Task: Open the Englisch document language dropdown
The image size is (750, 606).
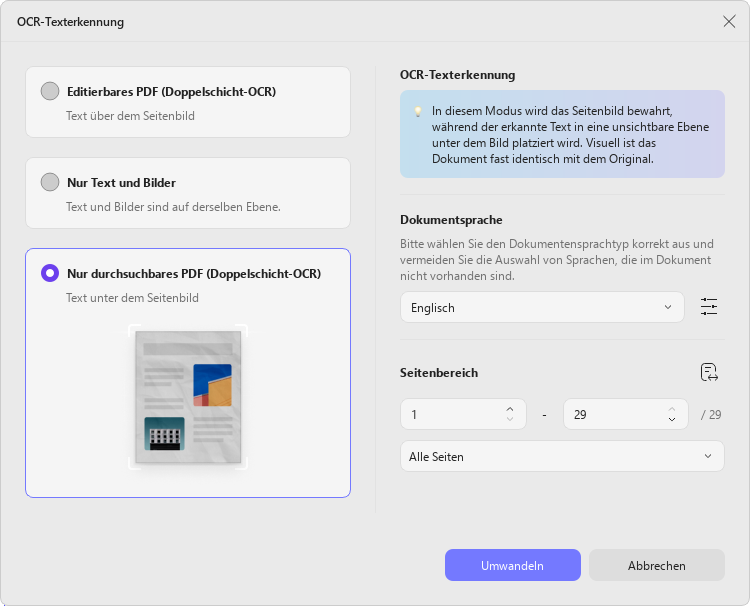Action: point(542,307)
